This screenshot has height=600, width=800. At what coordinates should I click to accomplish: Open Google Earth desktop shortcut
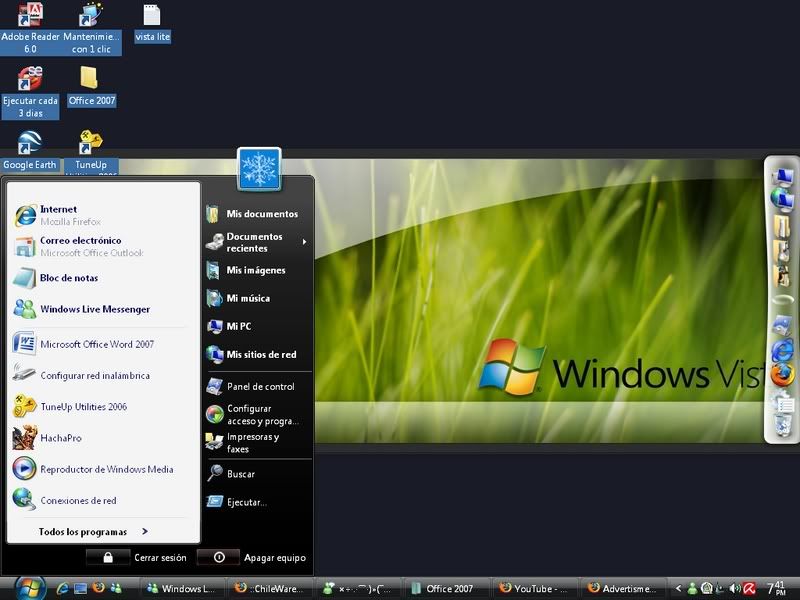(x=30, y=151)
